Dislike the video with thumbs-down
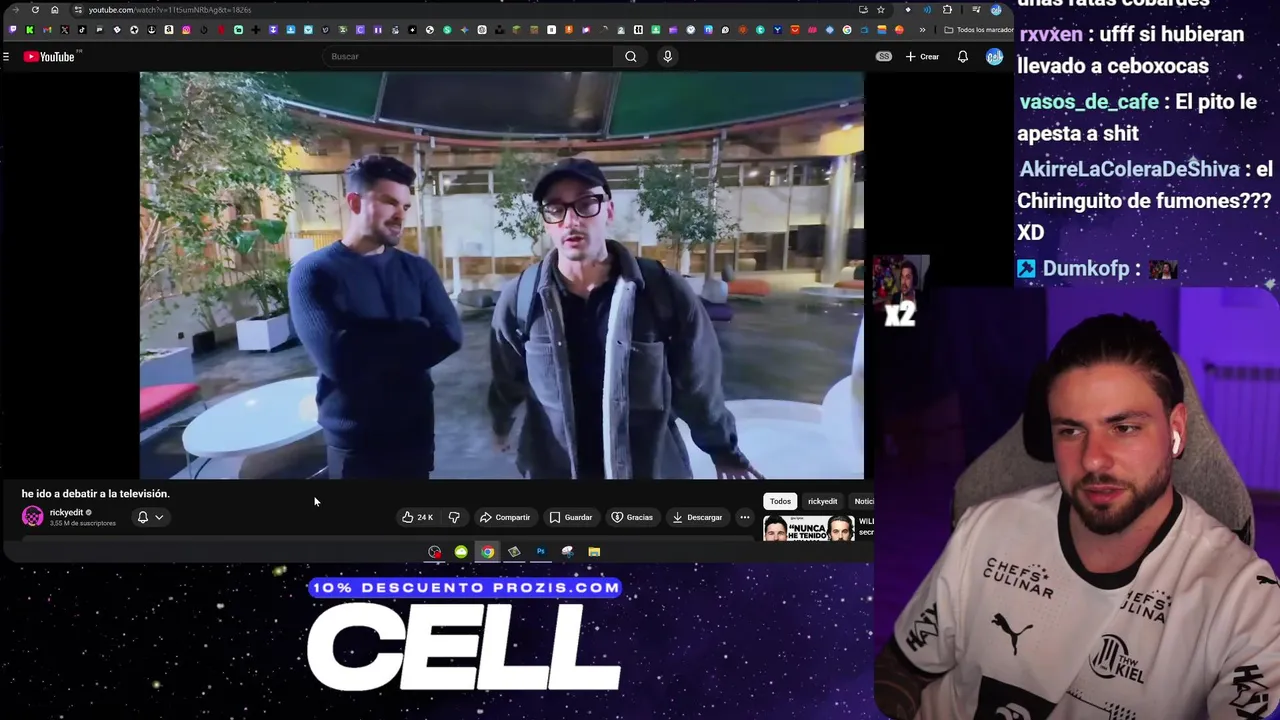This screenshot has width=1280, height=720. pyautogui.click(x=454, y=517)
